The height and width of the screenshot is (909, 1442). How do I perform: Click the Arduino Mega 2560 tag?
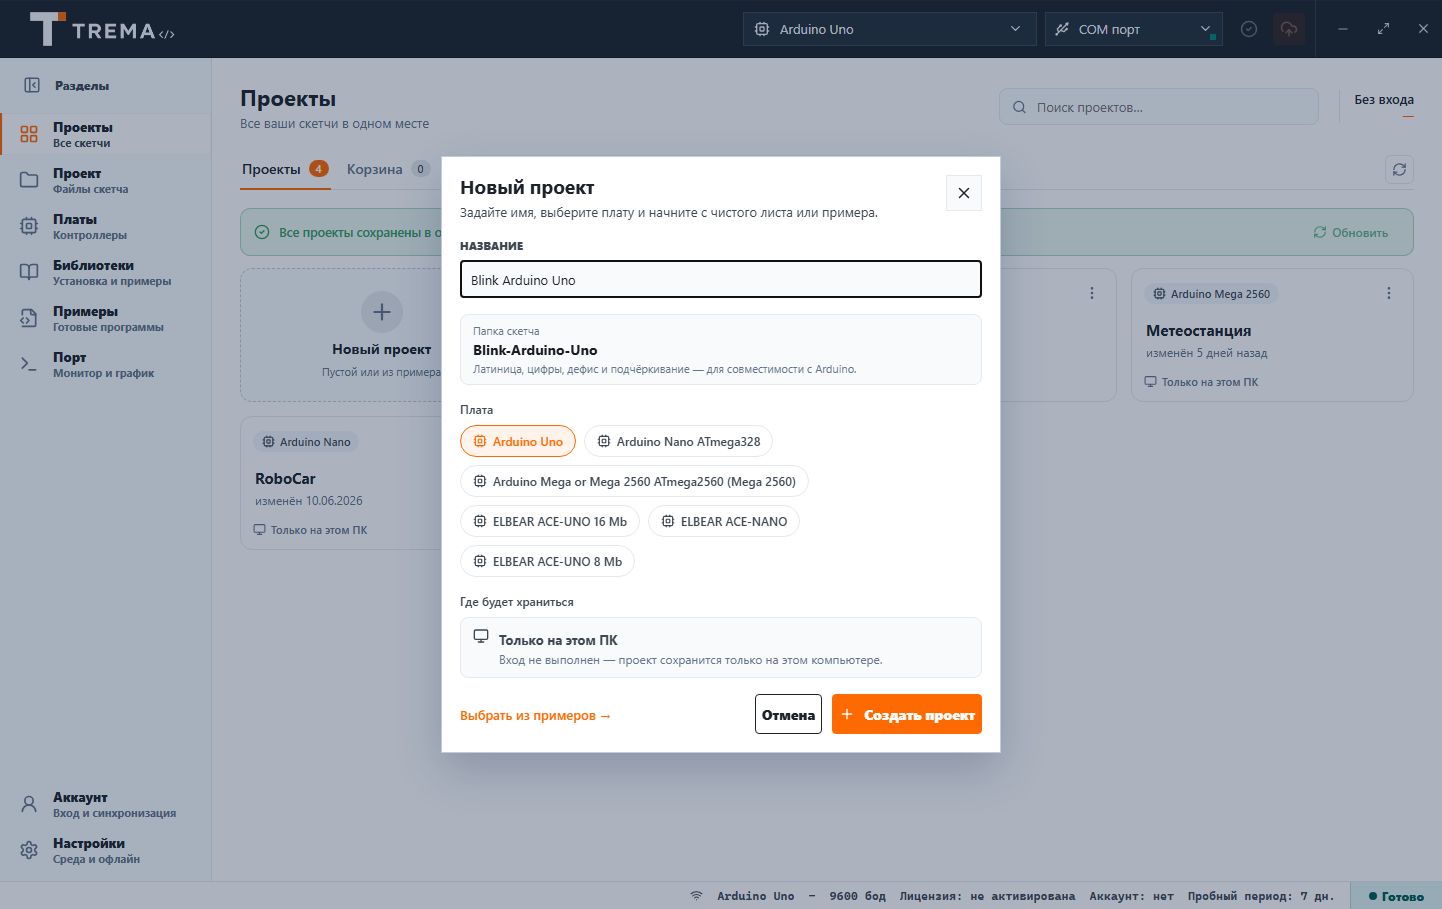1211,294
